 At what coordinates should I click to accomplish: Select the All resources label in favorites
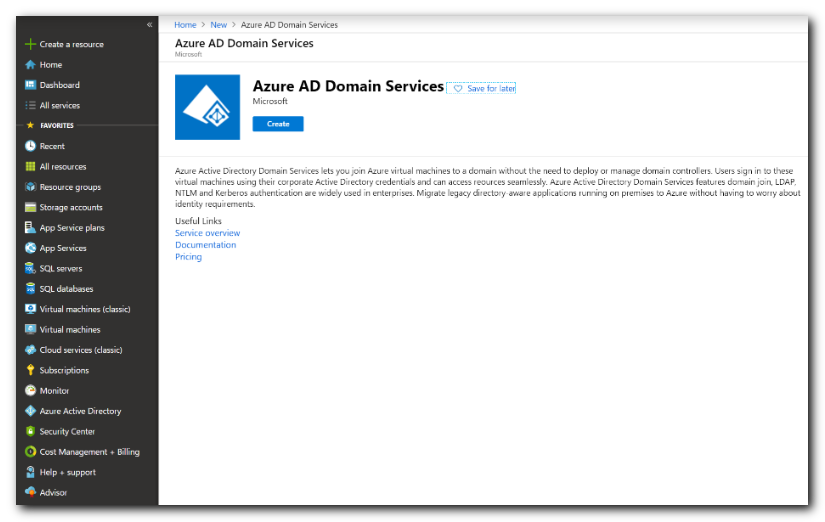tap(63, 166)
